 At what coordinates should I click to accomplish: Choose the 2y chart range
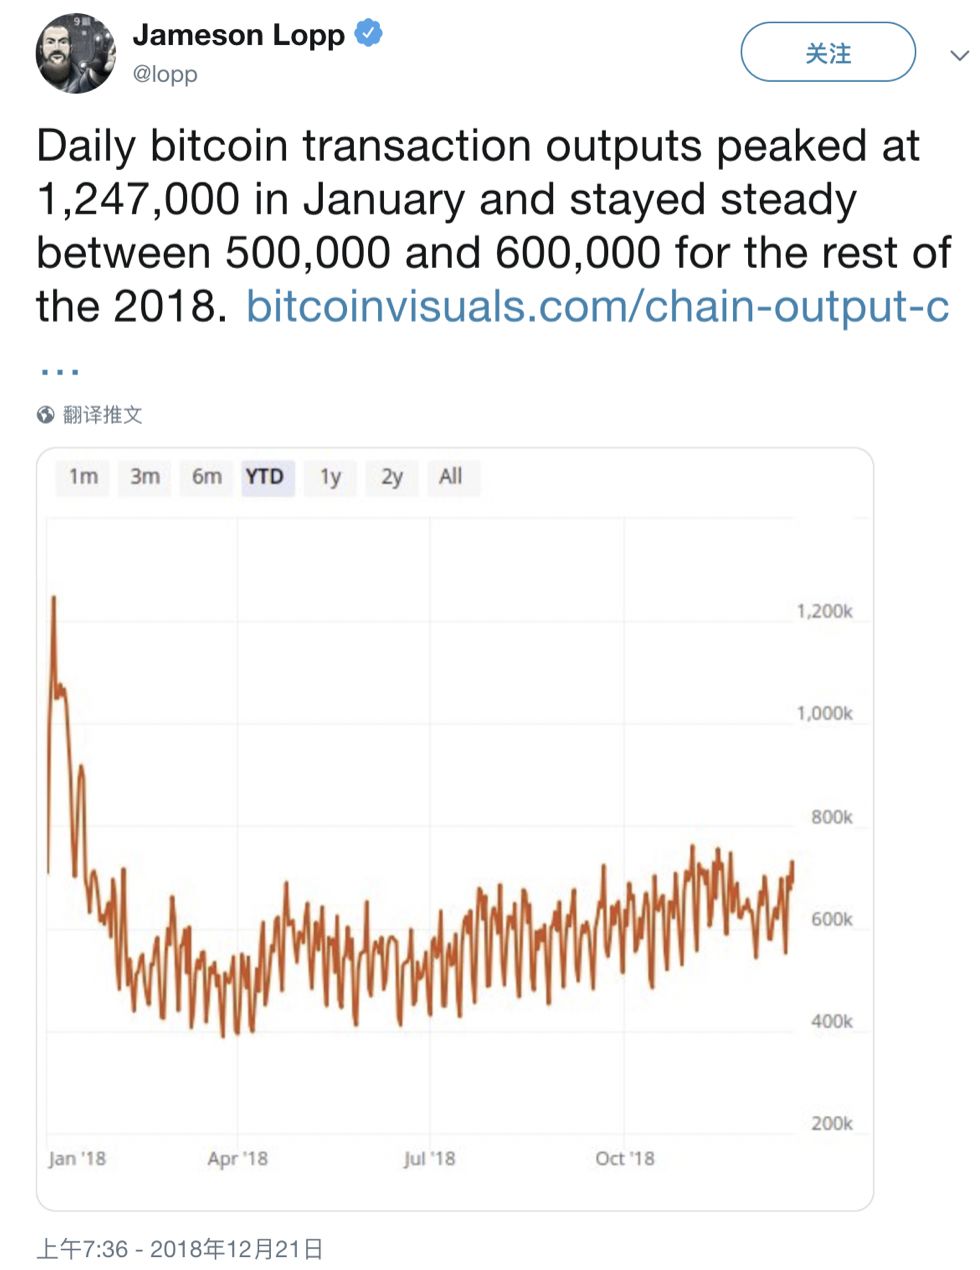click(x=391, y=477)
